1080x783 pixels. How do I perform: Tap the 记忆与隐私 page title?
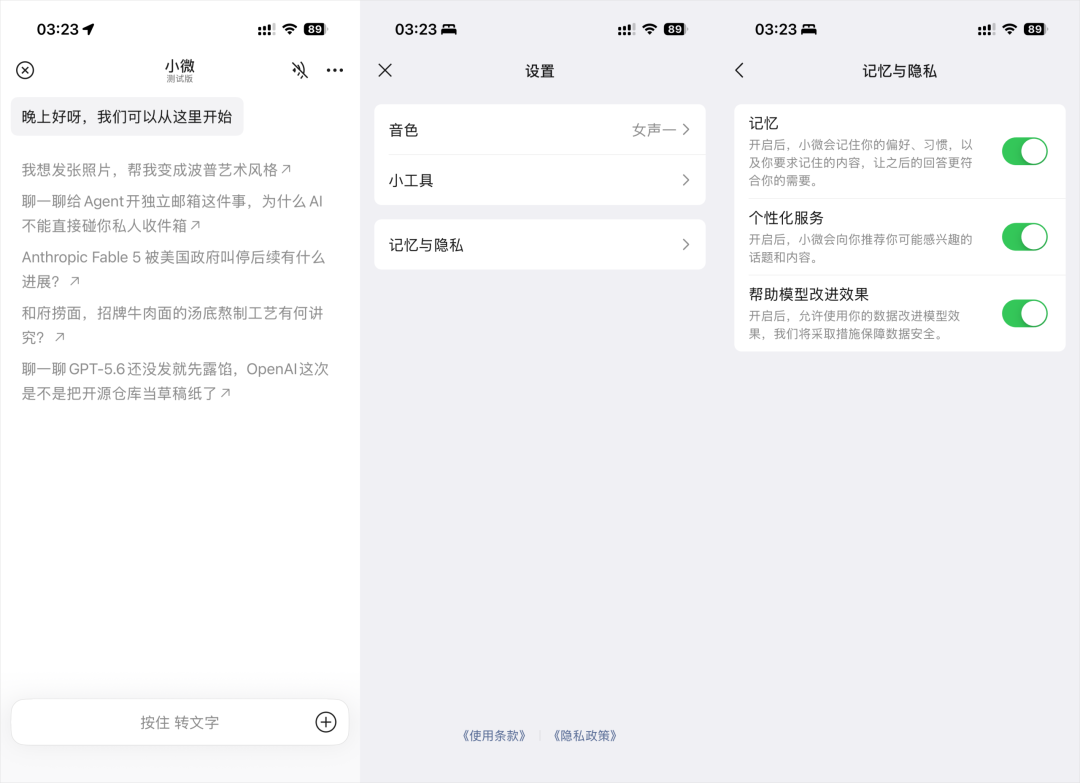point(900,71)
